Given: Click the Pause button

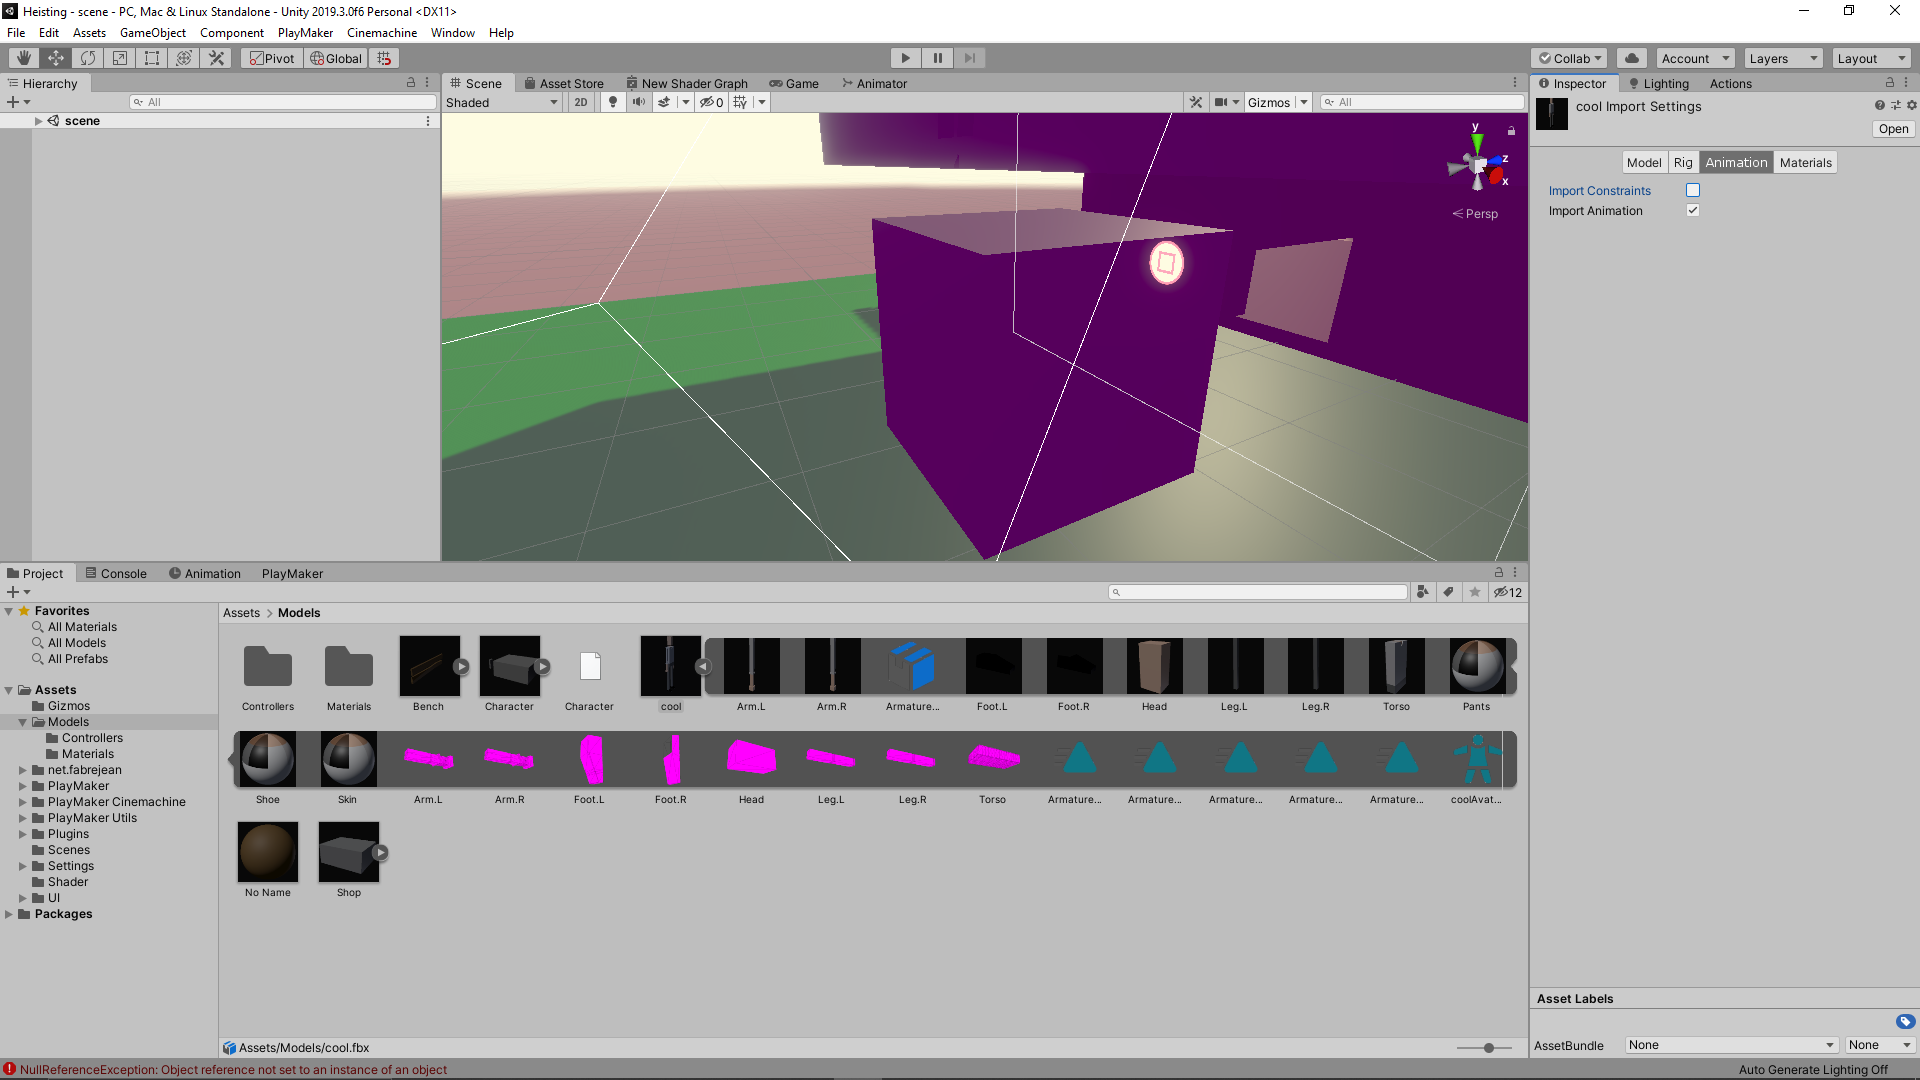Looking at the screenshot, I should [937, 58].
